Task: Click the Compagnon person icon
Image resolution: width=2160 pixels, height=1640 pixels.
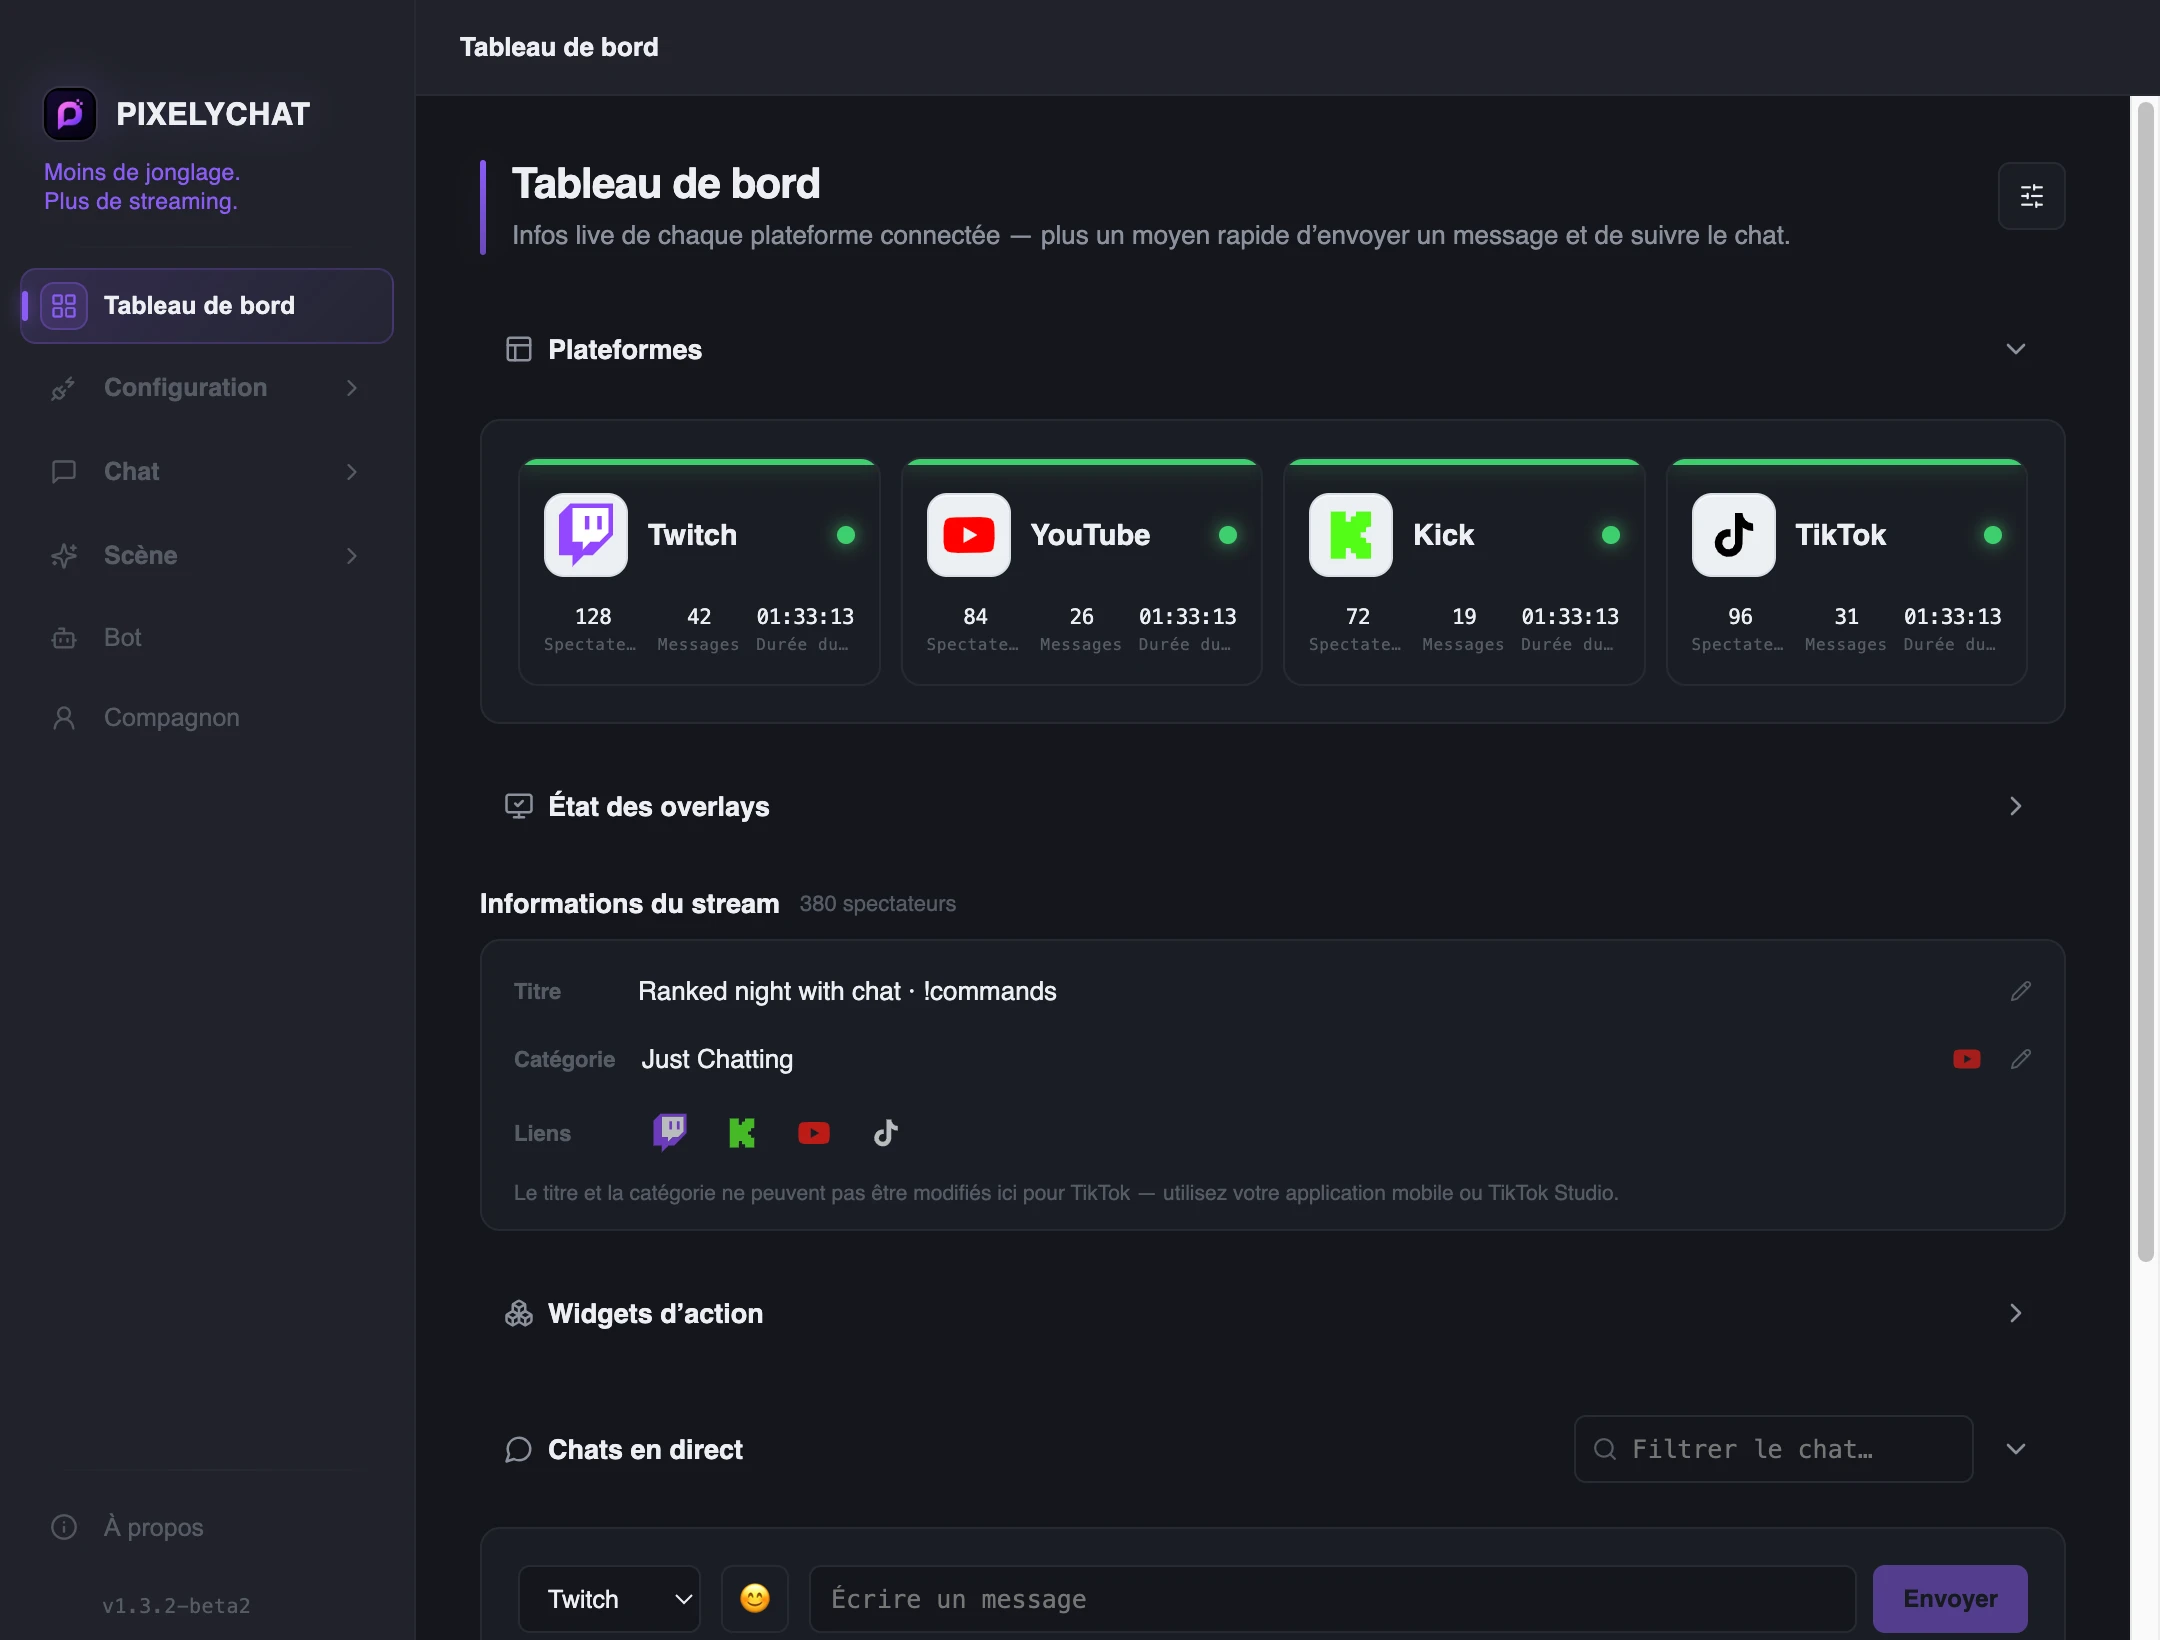Action: 64,718
